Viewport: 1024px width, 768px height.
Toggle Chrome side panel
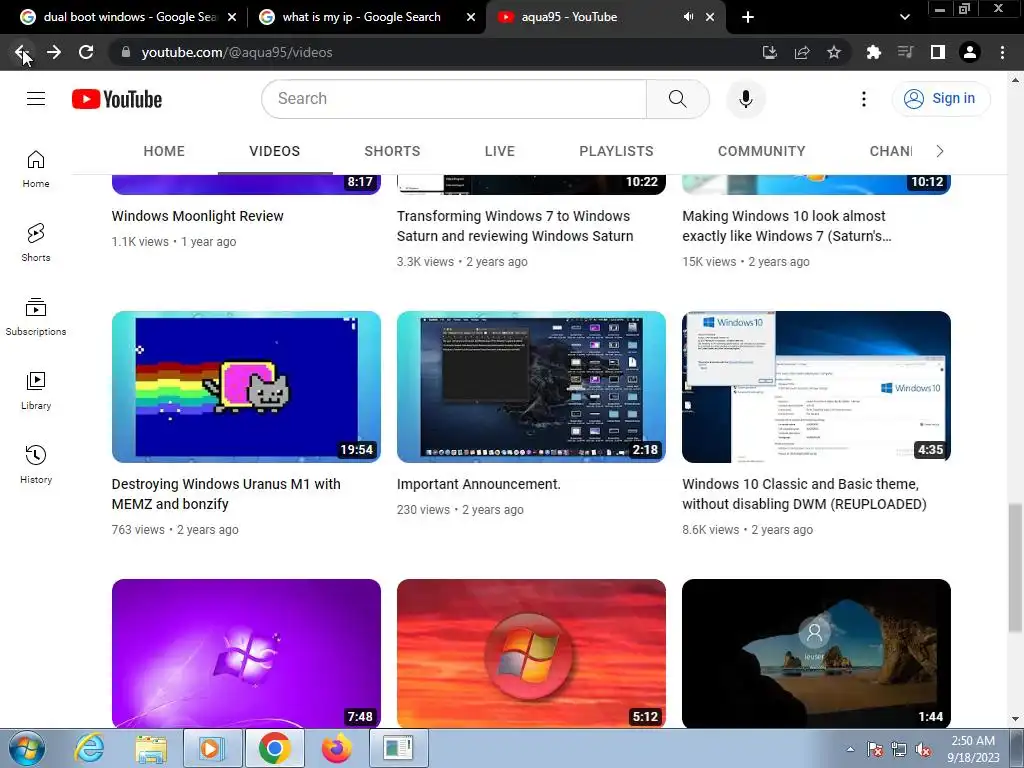click(937, 52)
